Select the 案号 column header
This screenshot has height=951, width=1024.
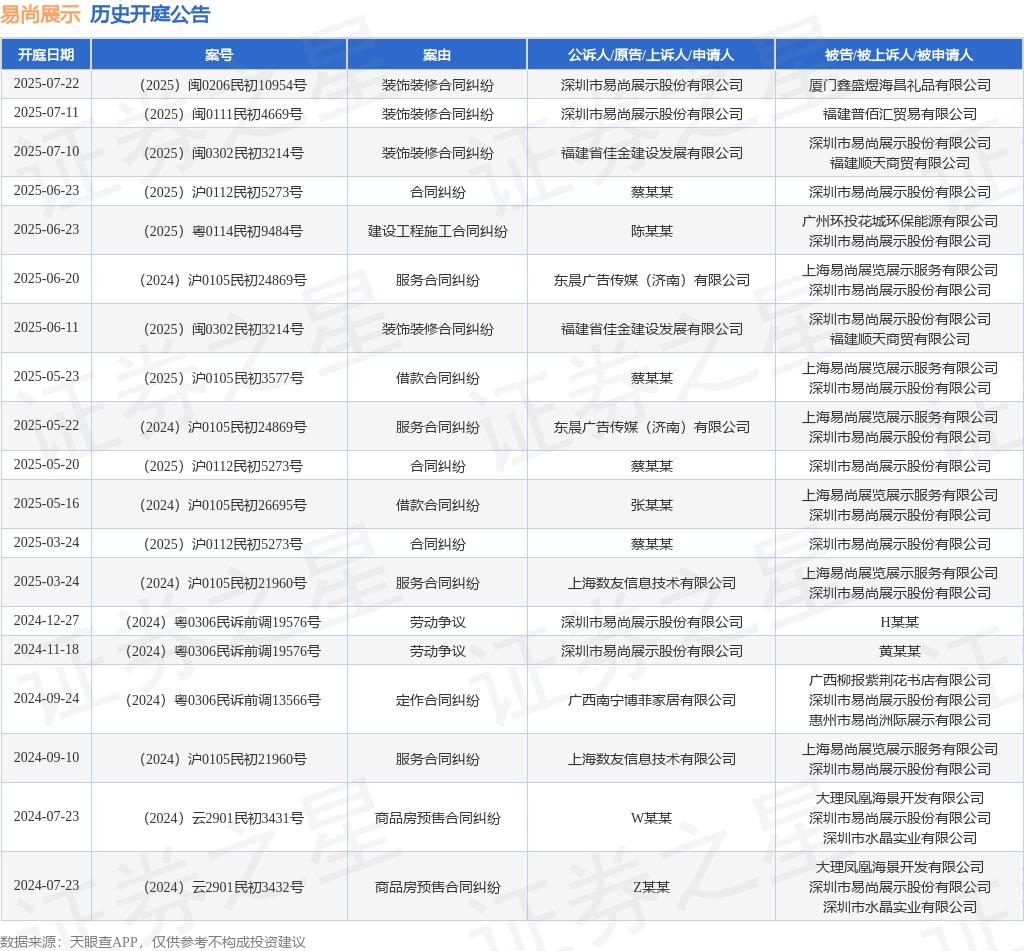219,55
